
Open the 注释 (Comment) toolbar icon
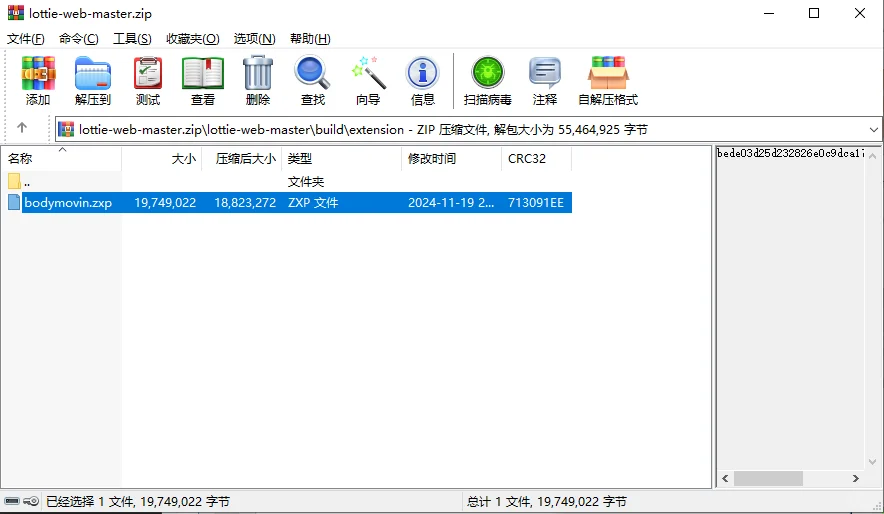pos(545,73)
